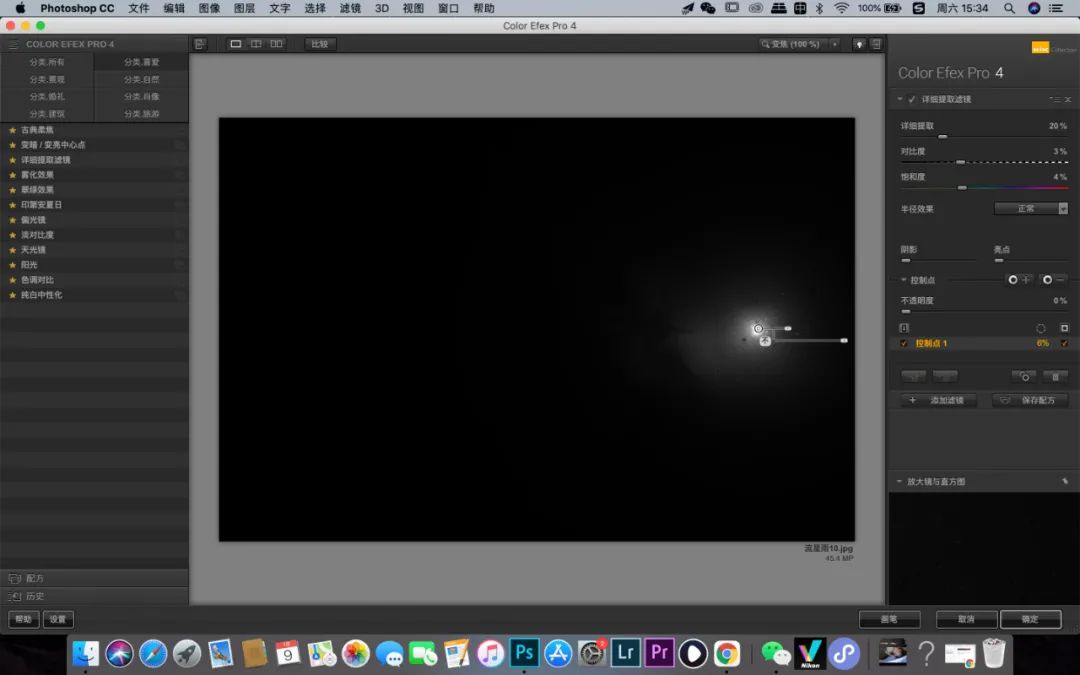This screenshot has width=1080, height=675.
Task: Open Lightroom from the Dock
Action: coord(625,652)
